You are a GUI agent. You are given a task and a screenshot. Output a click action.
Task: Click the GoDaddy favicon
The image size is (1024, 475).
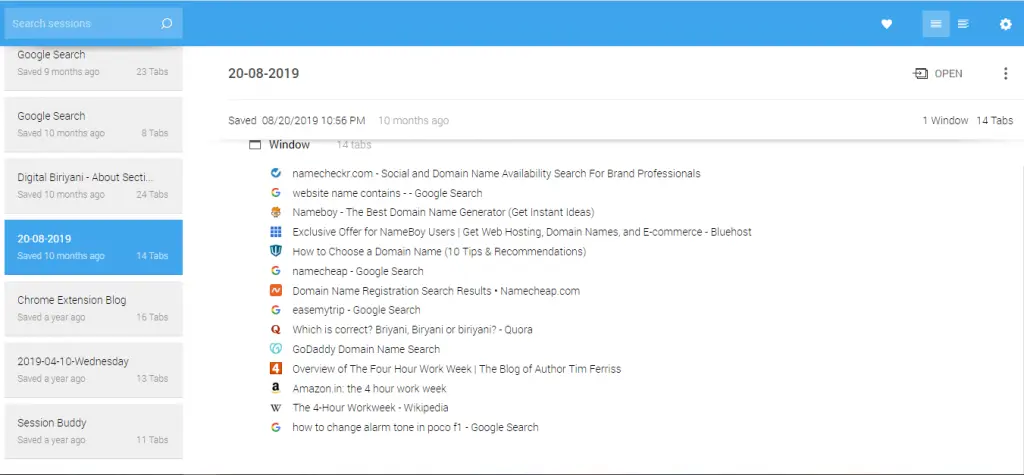(x=276, y=349)
